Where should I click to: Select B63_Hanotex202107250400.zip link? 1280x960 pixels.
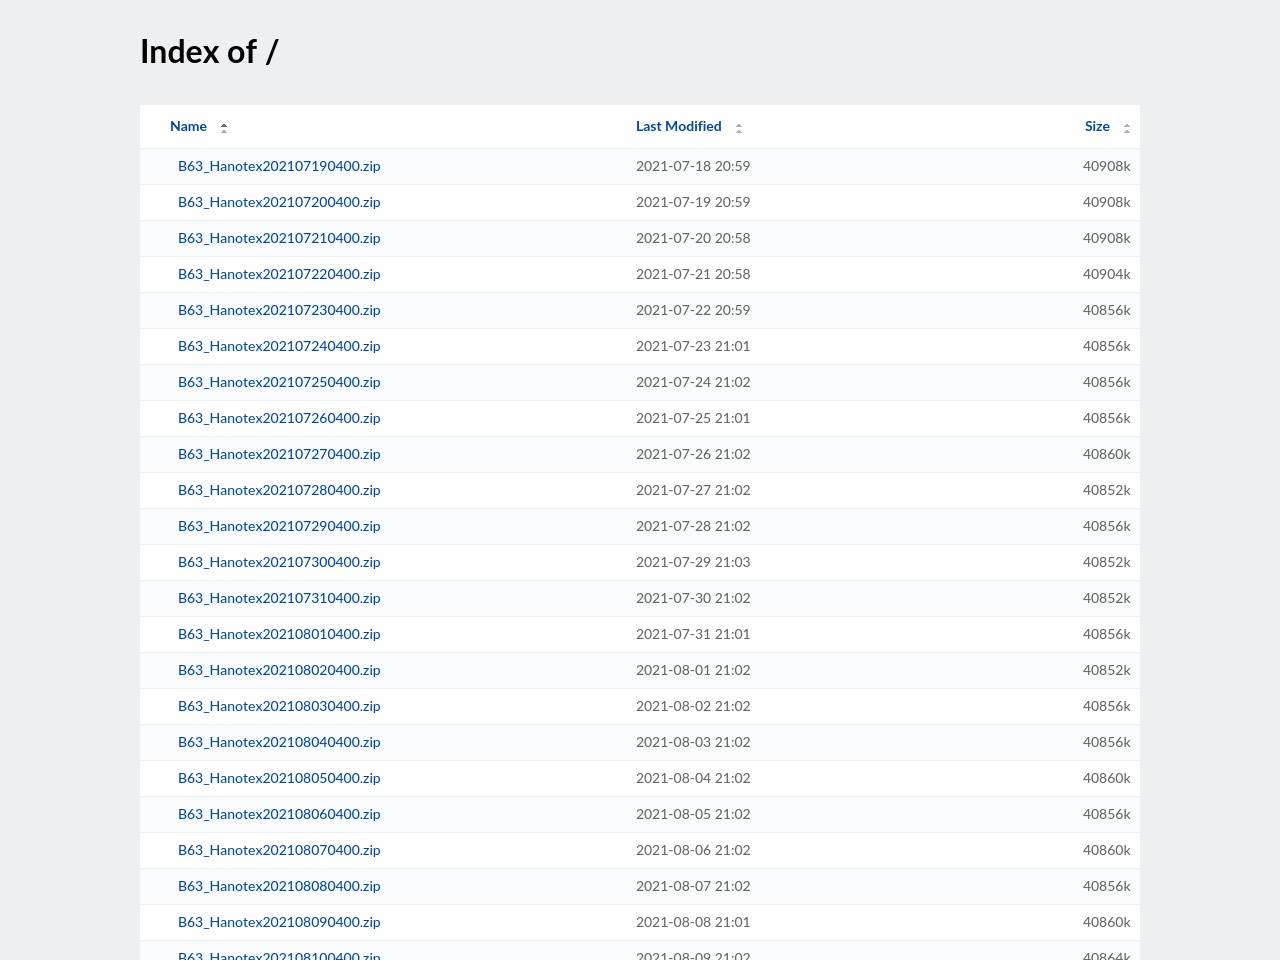pyautogui.click(x=279, y=382)
